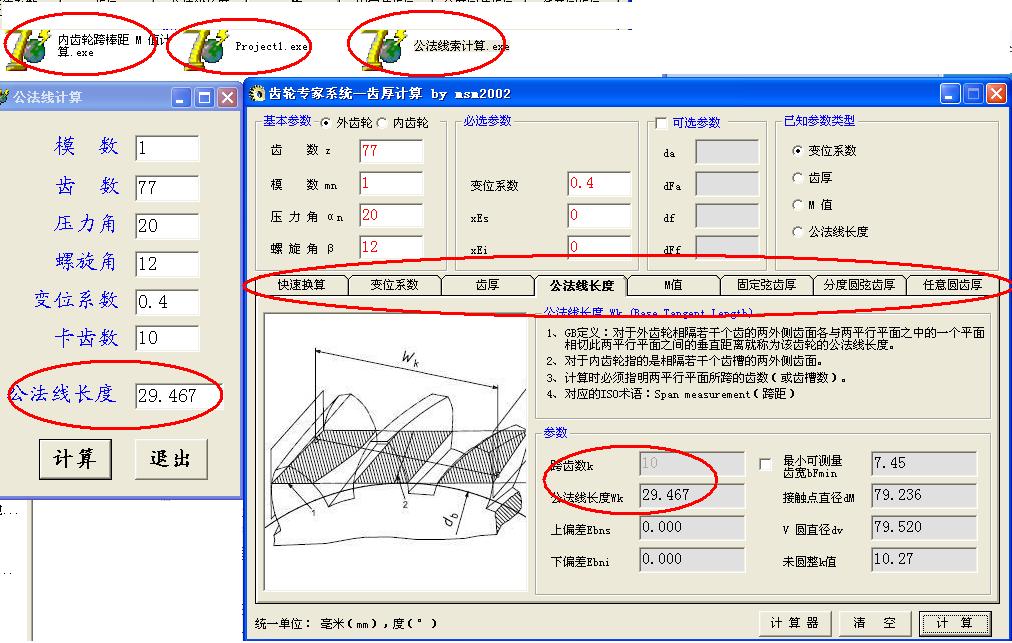
Task: Click the 模数 field in 公法线计算
Action: [167, 148]
